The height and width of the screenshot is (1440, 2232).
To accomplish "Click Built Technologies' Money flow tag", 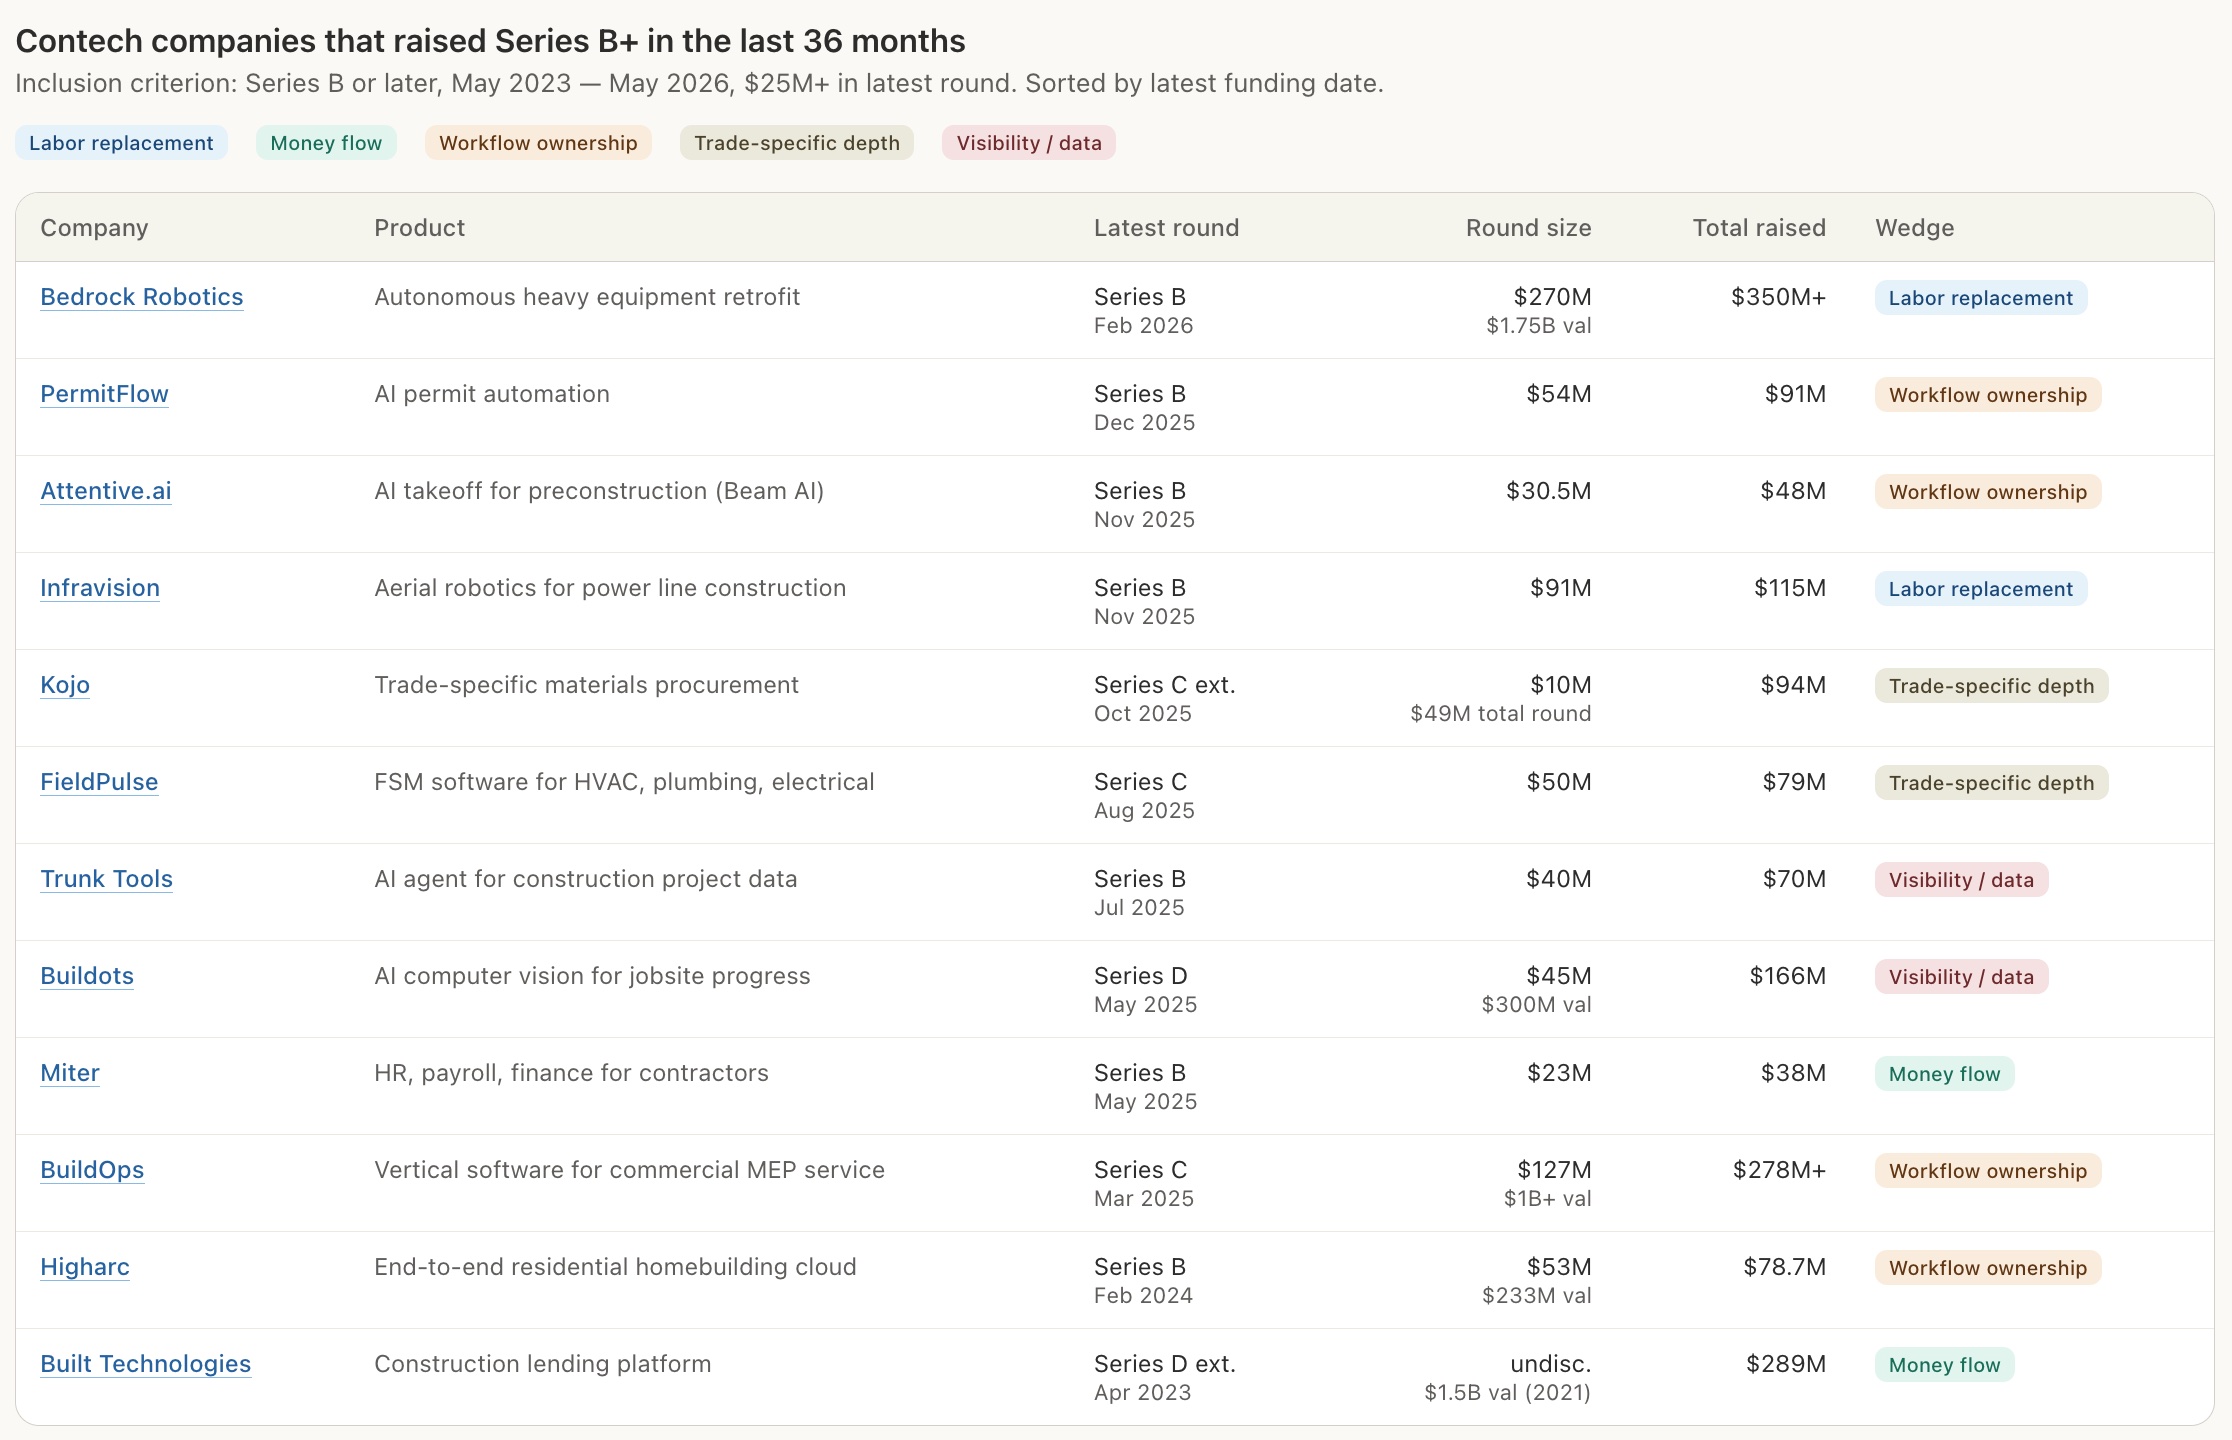I will (x=1944, y=1365).
